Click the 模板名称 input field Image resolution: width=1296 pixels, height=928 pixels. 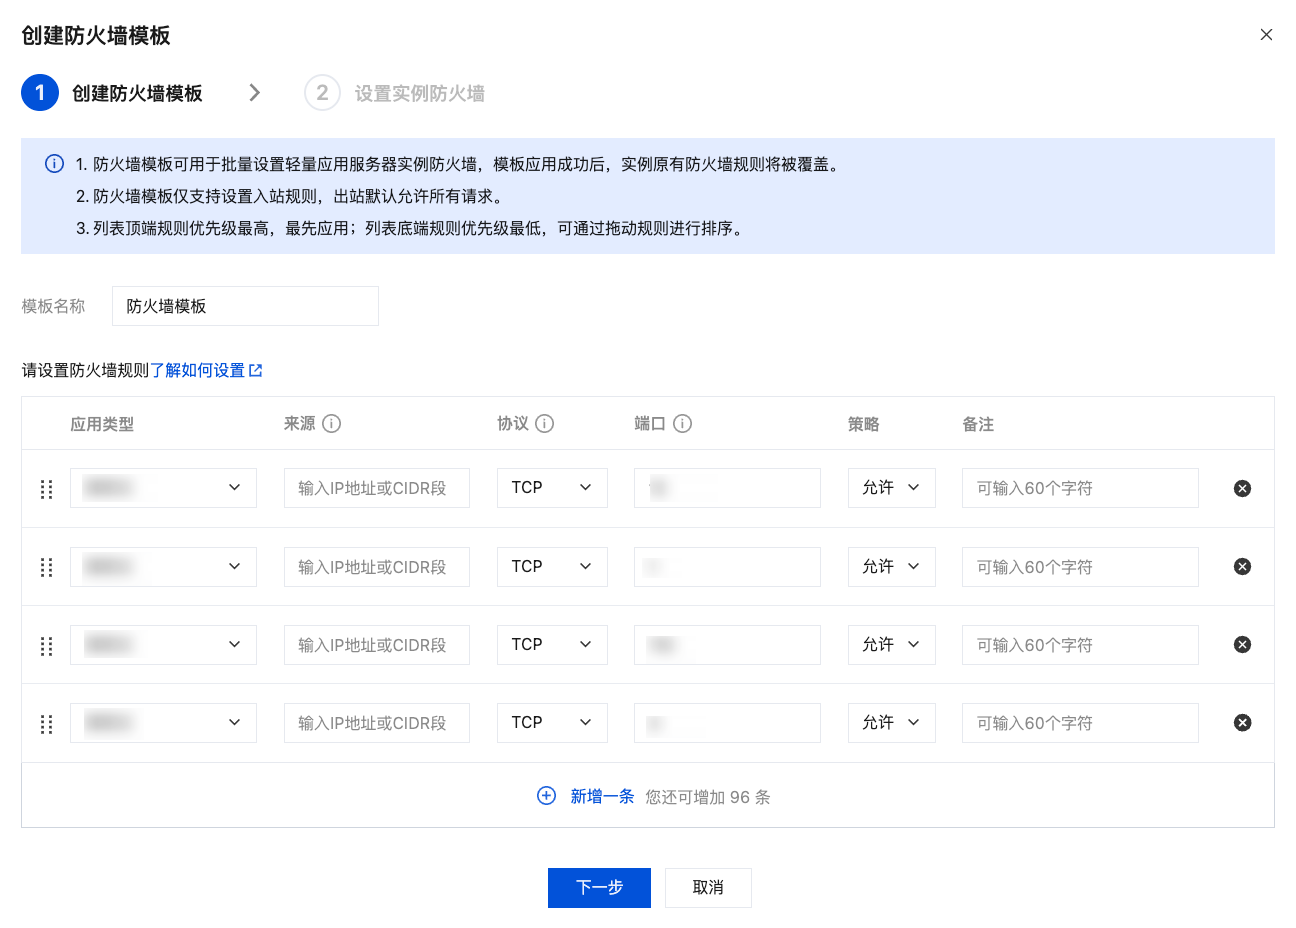[245, 306]
